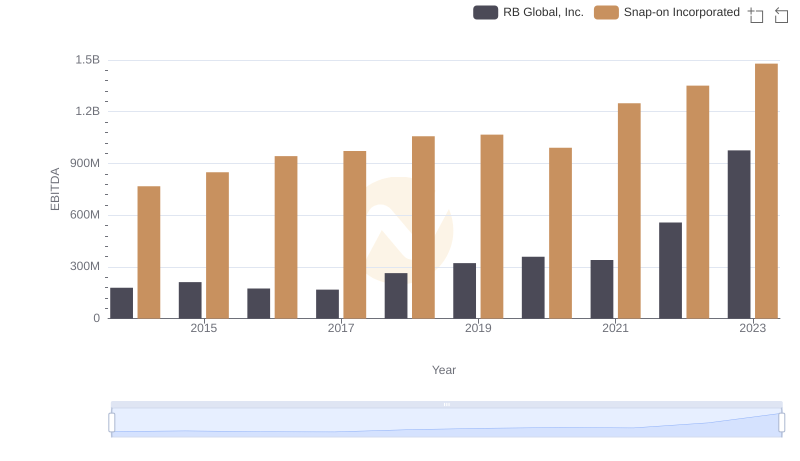Click the 2019 x-axis label
800x461 pixels.
[478, 328]
